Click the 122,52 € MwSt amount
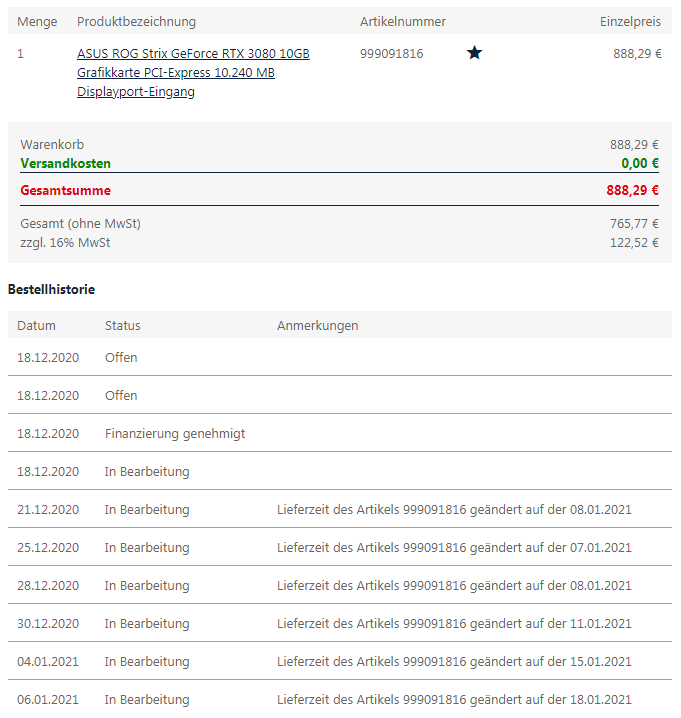681x718 pixels. pos(634,243)
